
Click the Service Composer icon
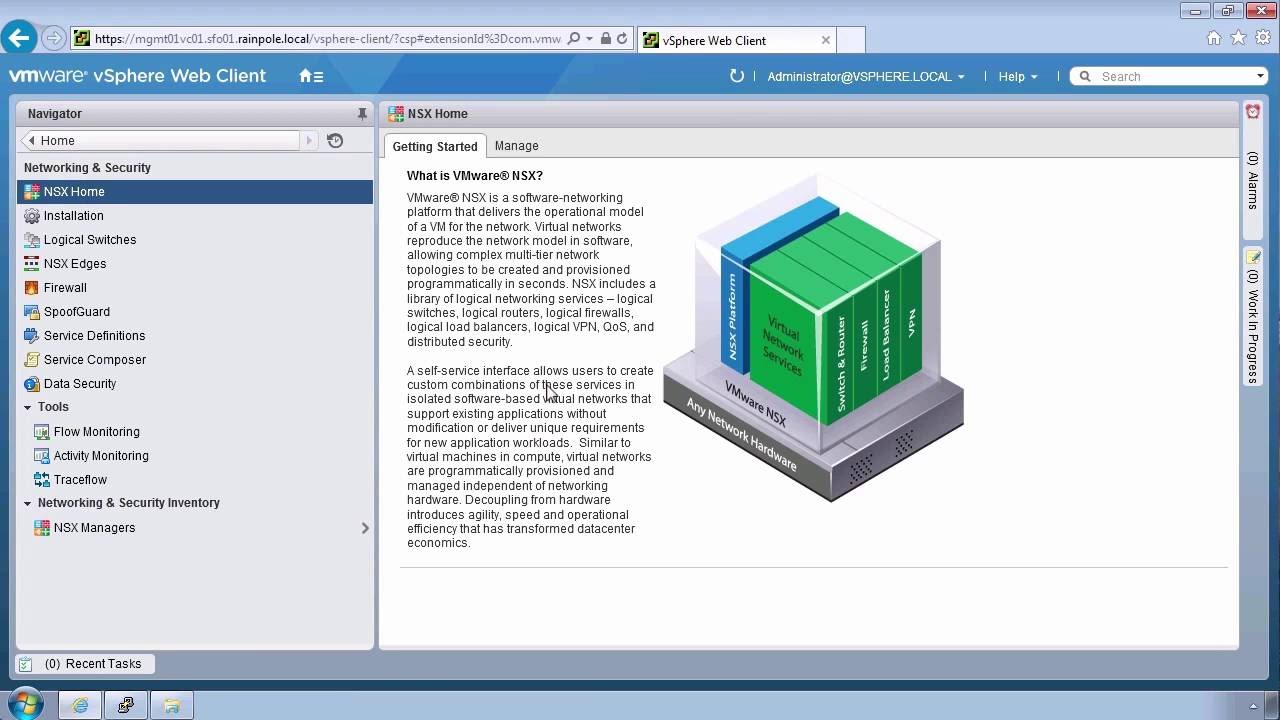(32, 360)
